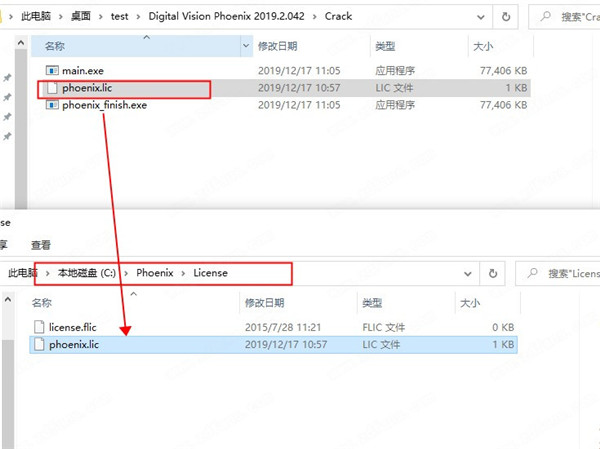This screenshot has height=449, width=600.
Task: Click the phoenix.lic file icon in Crack folder
Action: pyautogui.click(x=52, y=88)
